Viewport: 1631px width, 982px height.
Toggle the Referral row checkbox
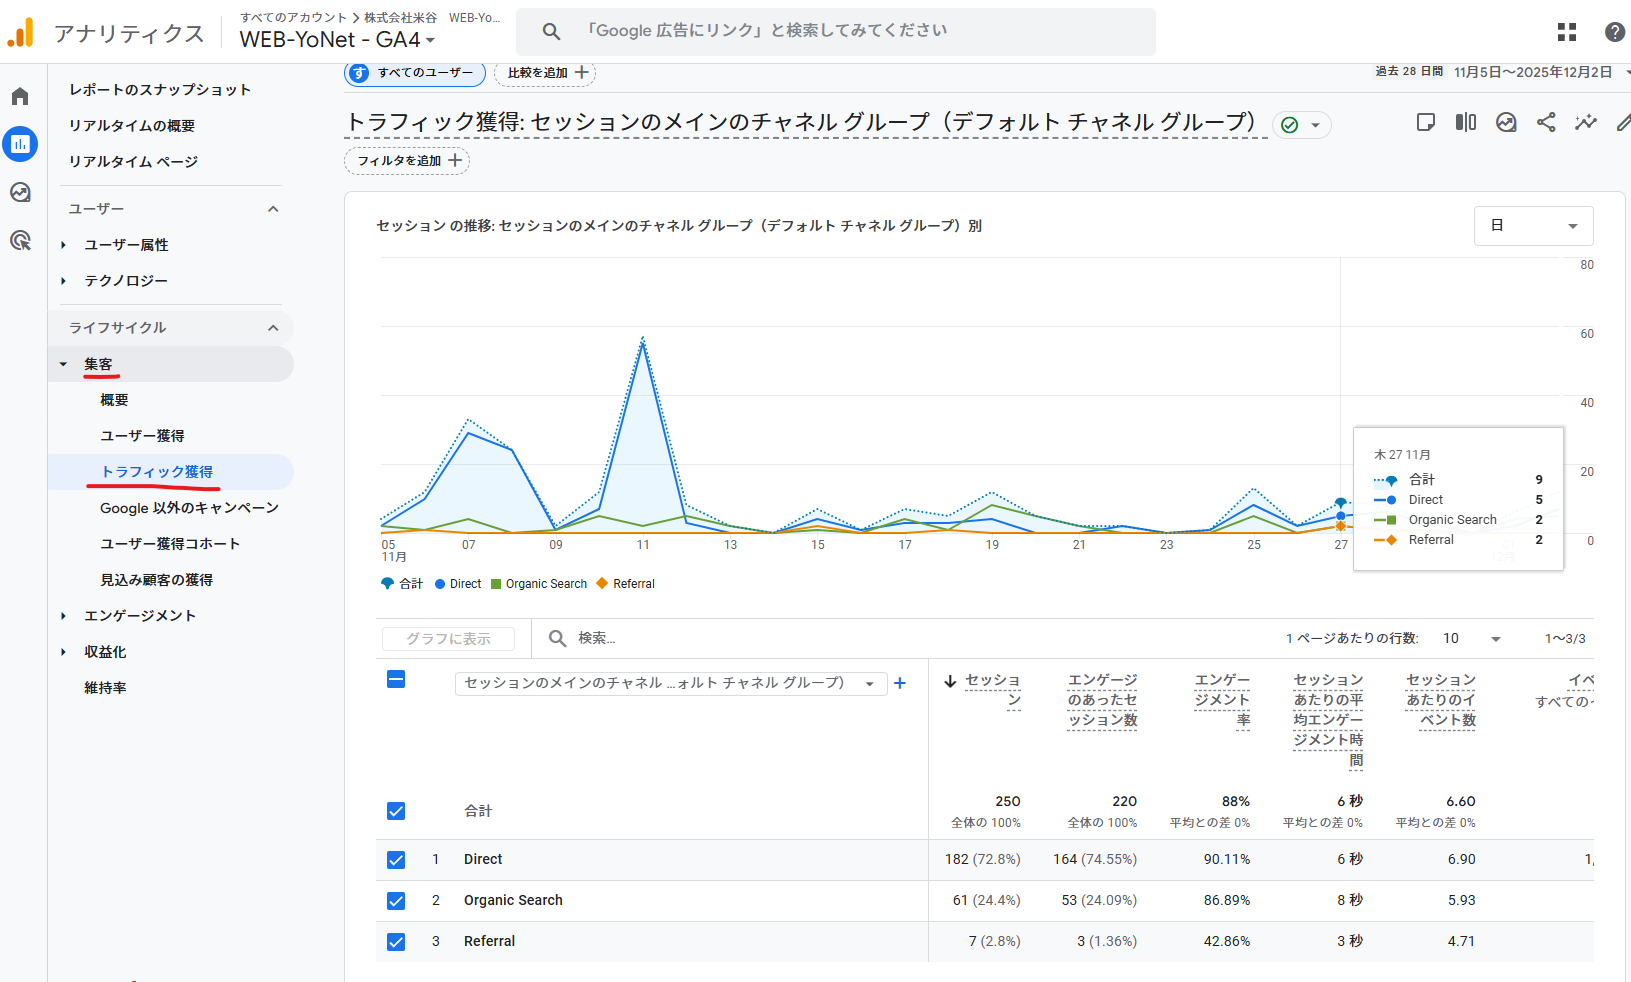click(396, 942)
